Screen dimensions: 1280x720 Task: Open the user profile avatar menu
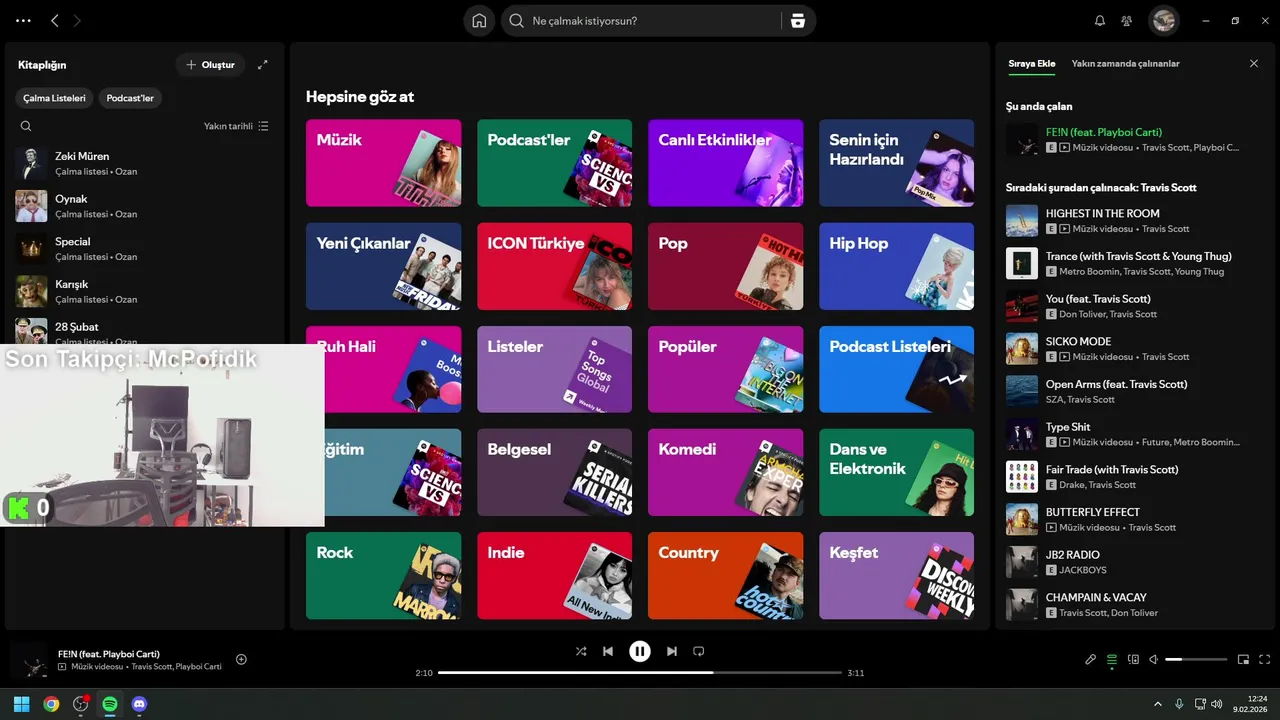[x=1163, y=20]
